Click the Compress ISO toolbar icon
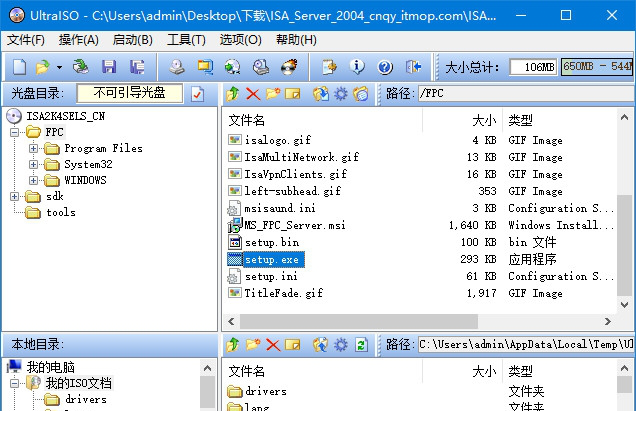636x427 pixels. (x=261, y=67)
